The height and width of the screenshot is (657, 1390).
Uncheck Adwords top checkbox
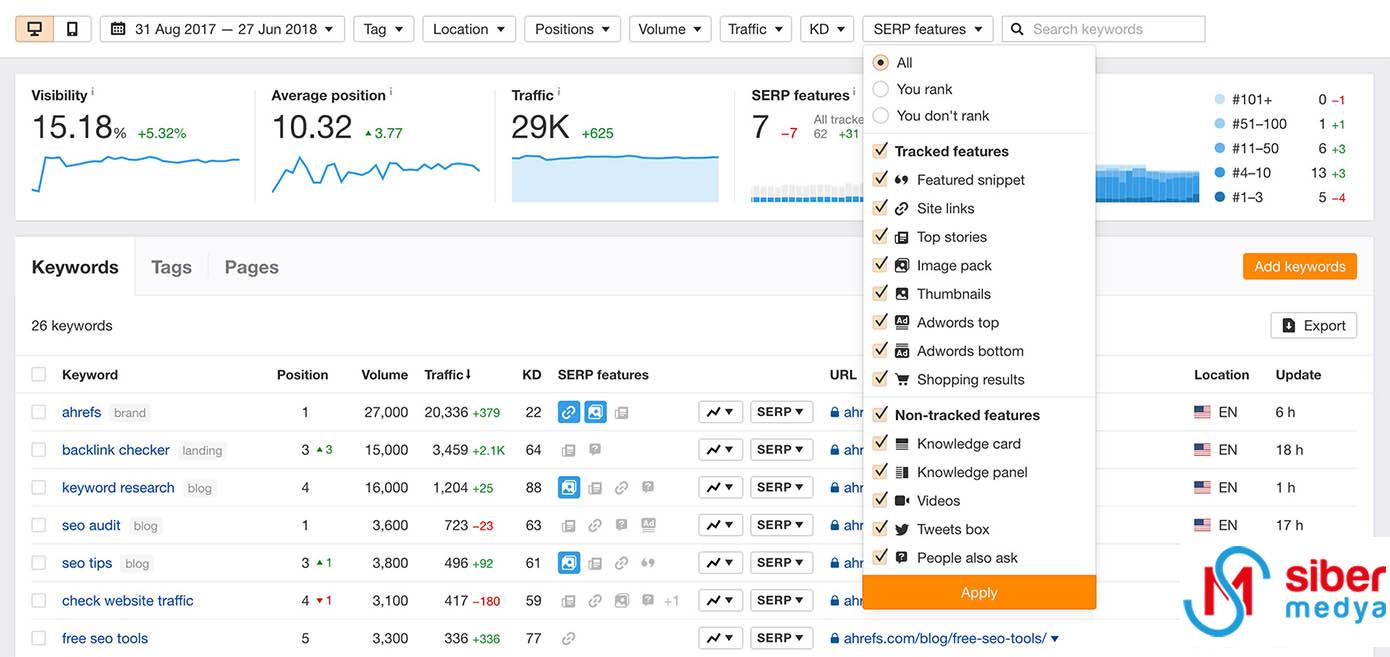(880, 322)
